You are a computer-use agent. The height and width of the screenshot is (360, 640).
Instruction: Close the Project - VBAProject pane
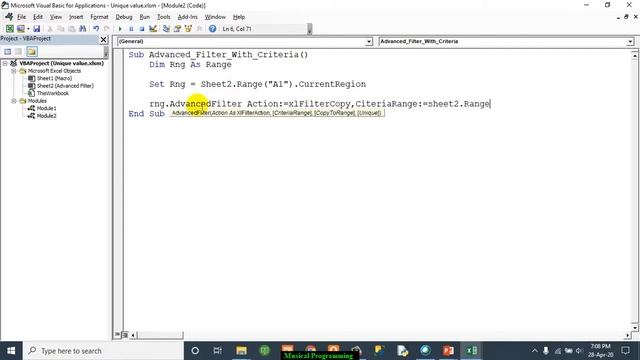tap(103, 39)
